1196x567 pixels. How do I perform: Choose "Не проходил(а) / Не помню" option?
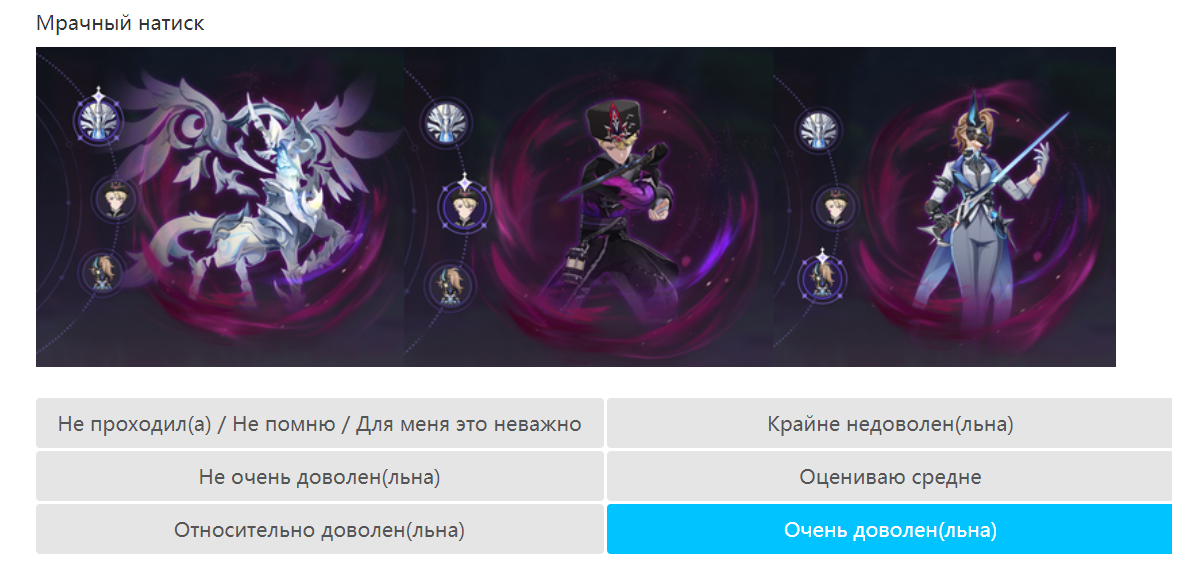[320, 423]
